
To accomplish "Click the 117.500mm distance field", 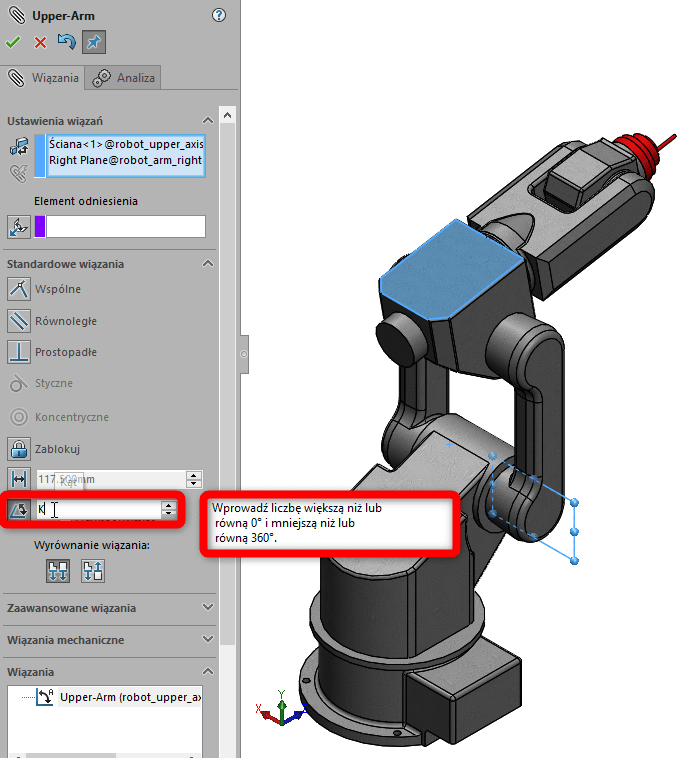I will point(111,479).
